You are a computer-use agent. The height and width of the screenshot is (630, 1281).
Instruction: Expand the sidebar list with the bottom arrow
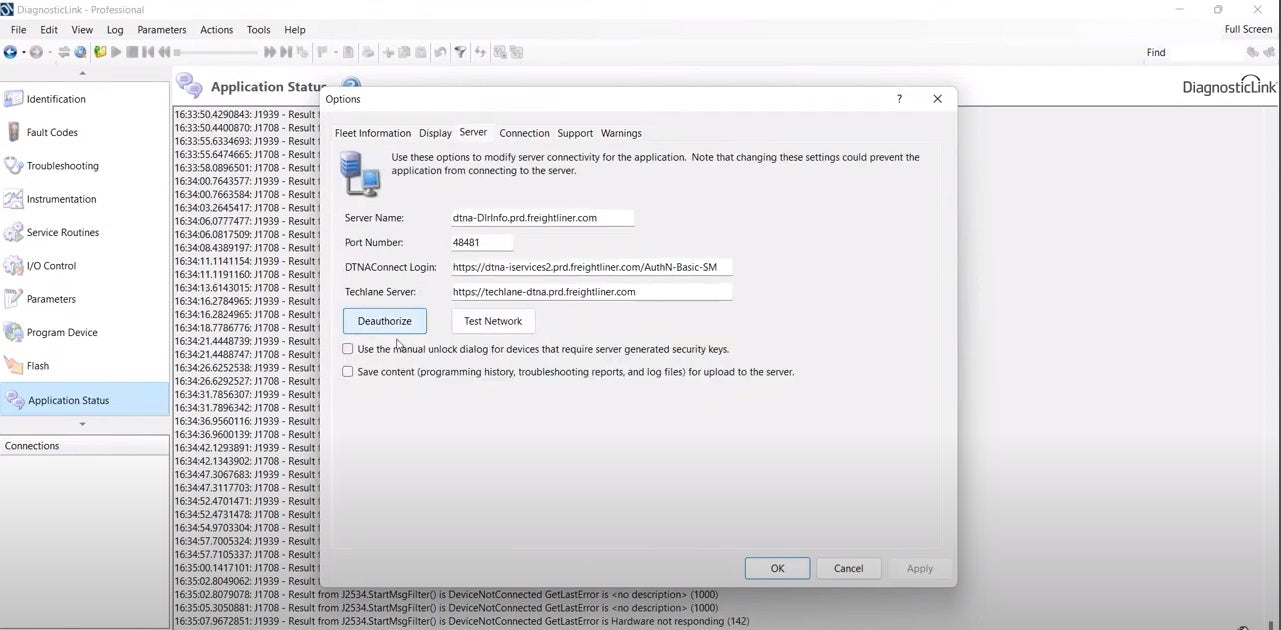tap(82, 424)
